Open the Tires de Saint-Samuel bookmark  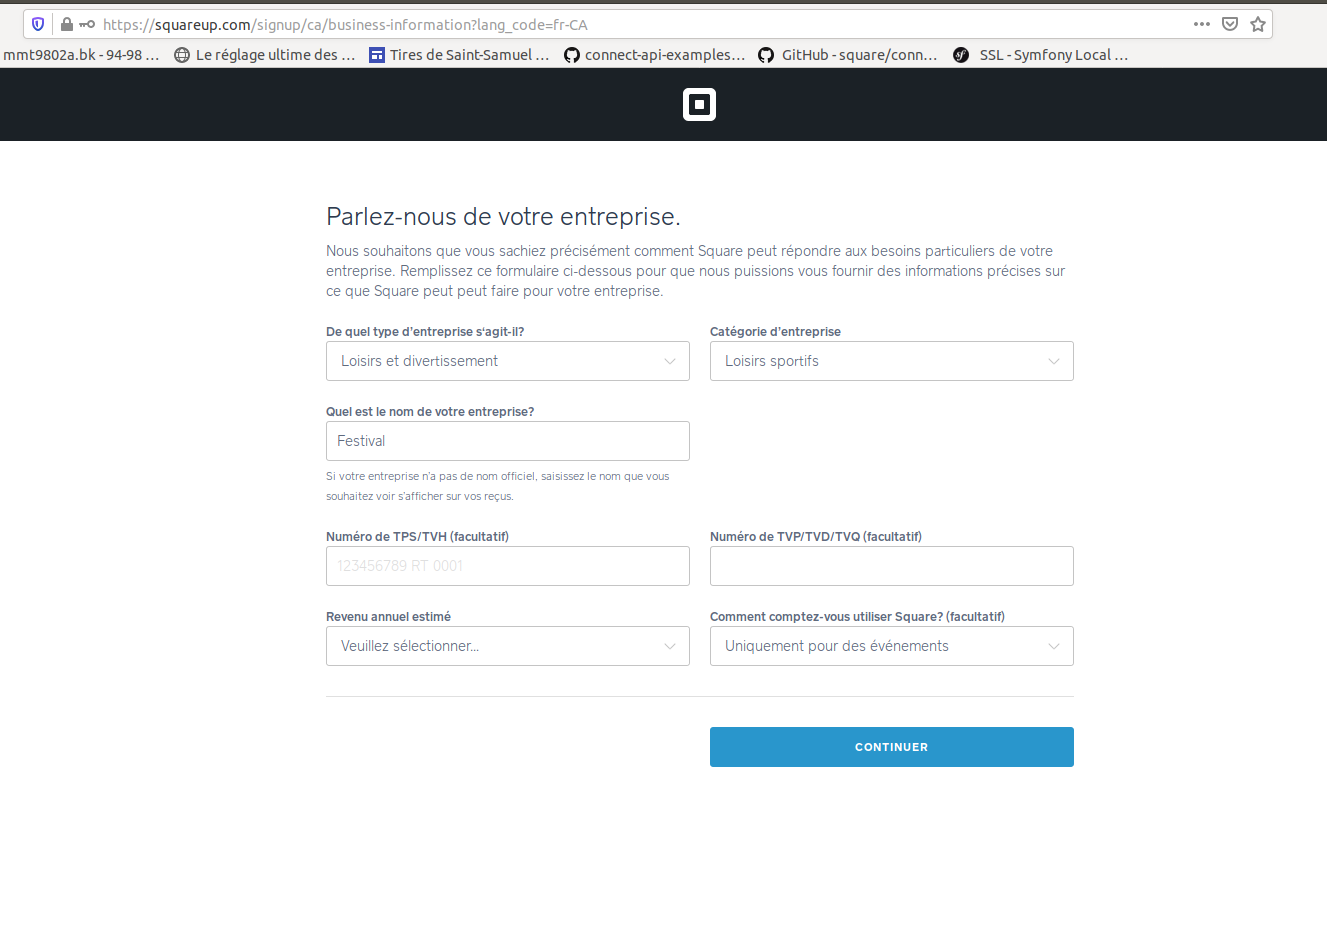(459, 55)
